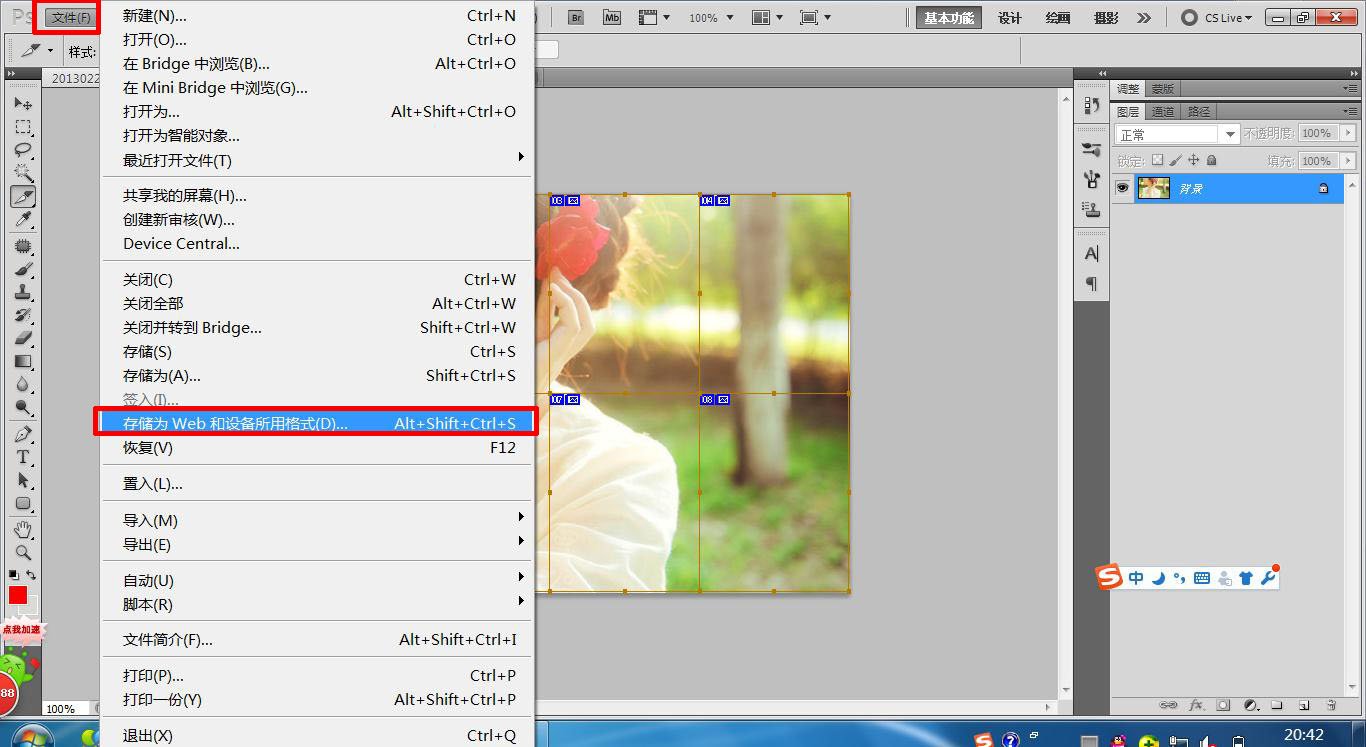Viewport: 1366px width, 747px height.
Task: Click 存储为 Web 和设备所用格式 menu item
Action: [316, 423]
